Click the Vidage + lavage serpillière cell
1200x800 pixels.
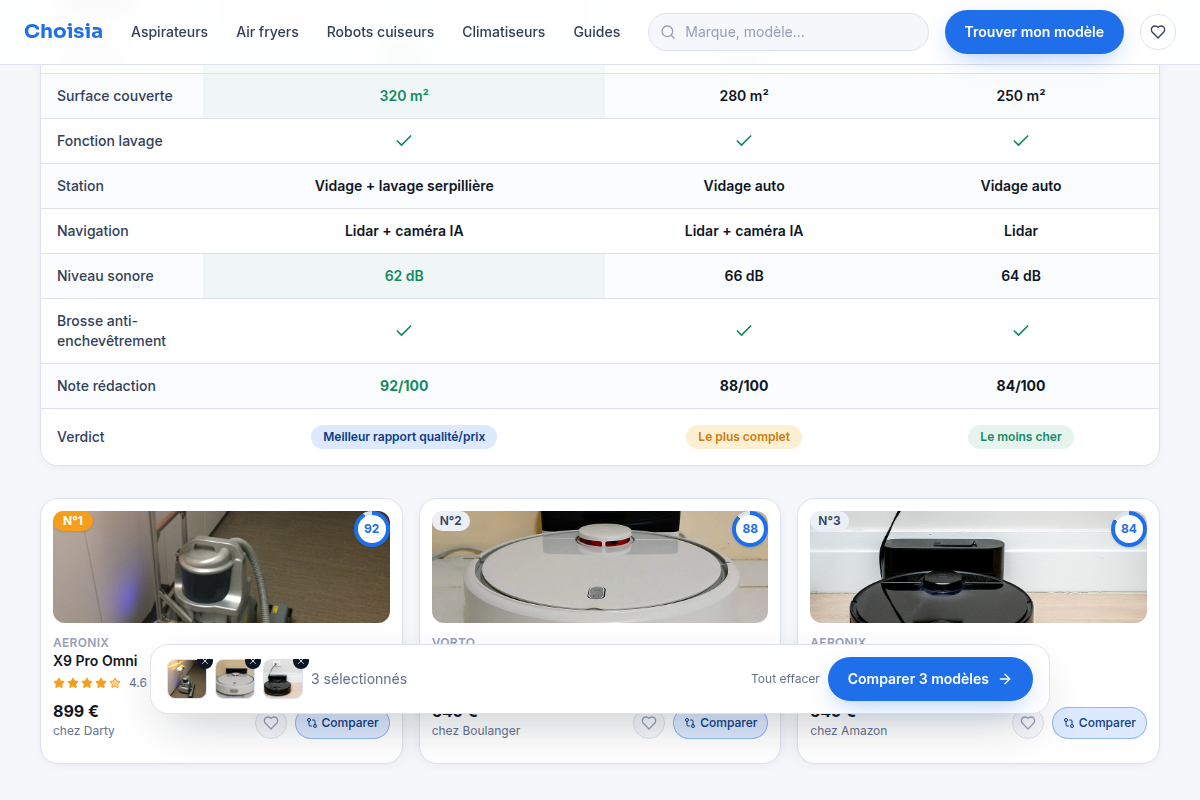coord(404,186)
